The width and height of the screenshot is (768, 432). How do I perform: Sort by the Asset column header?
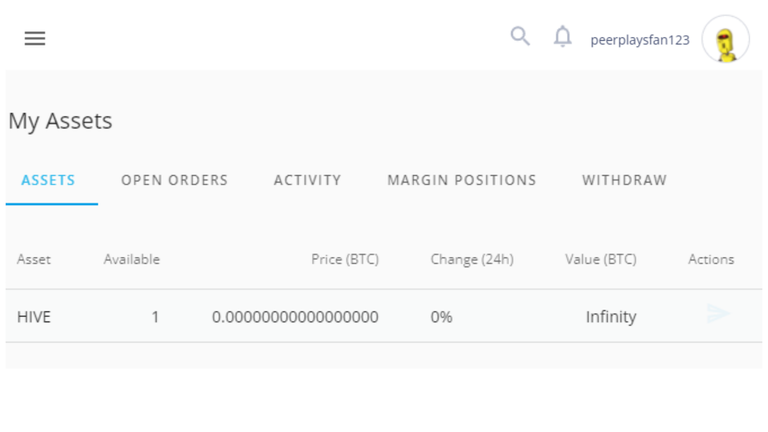pos(34,259)
